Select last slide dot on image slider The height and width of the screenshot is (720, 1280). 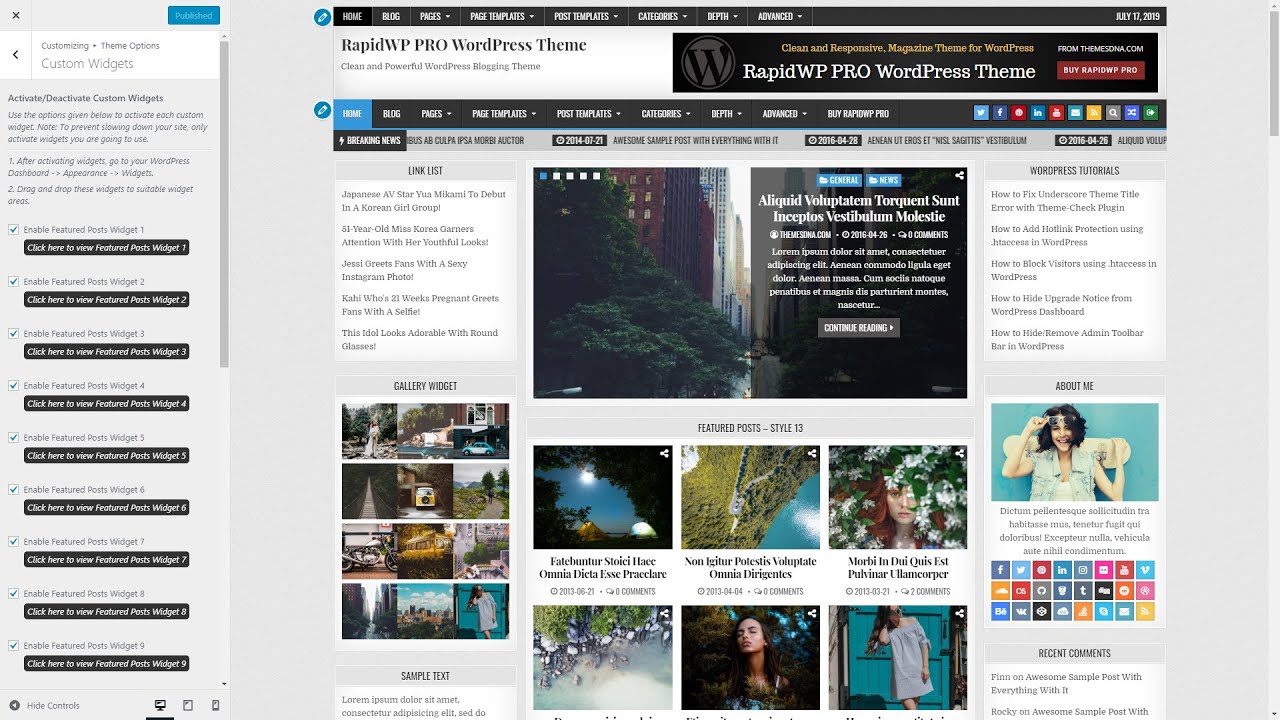coord(595,176)
